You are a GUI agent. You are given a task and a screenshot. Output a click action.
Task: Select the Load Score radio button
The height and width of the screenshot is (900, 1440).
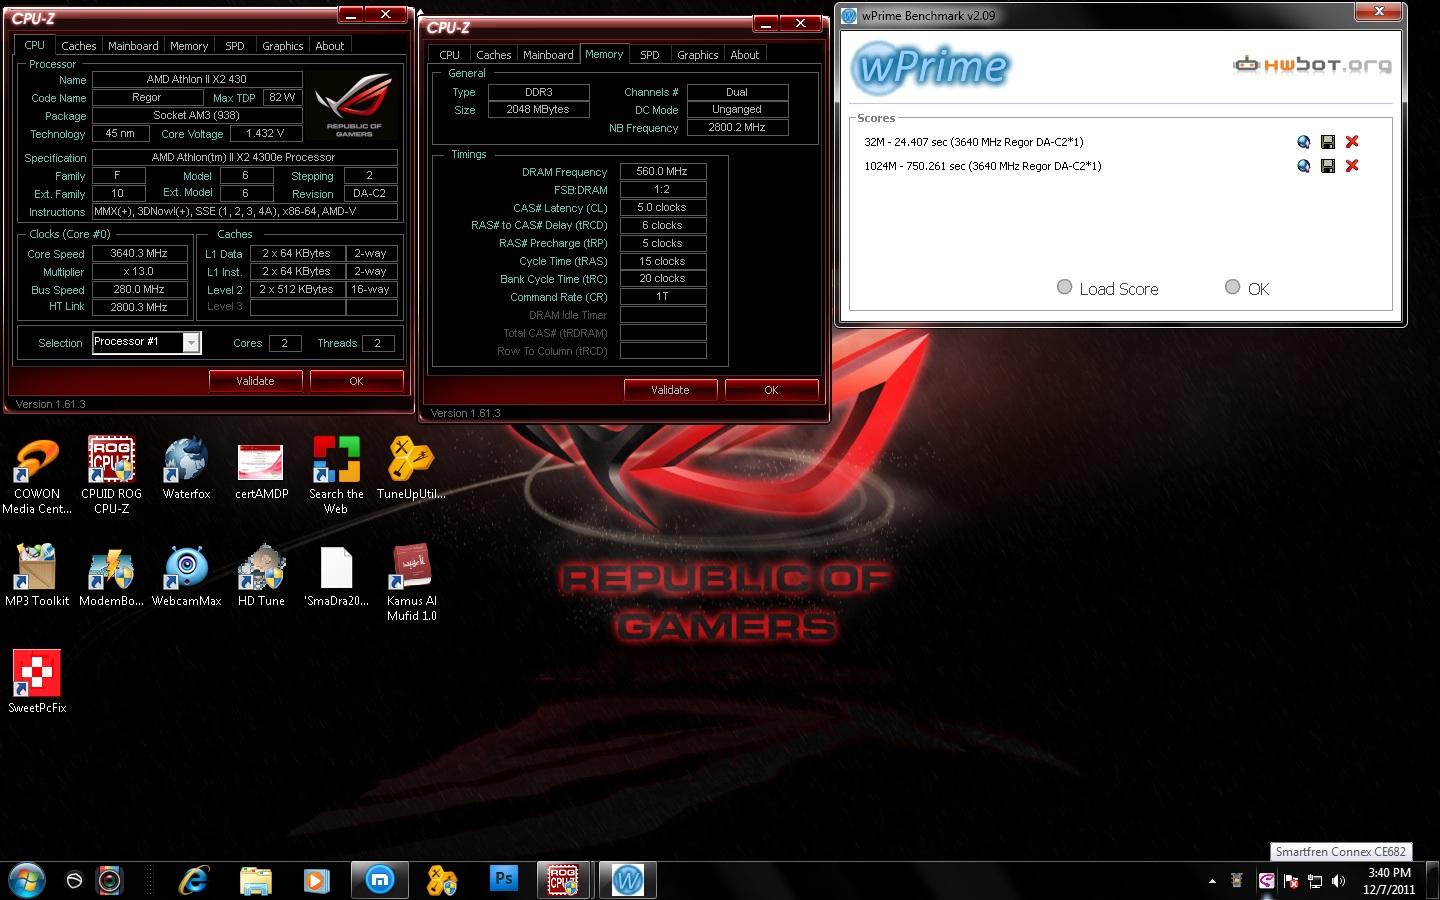click(x=1065, y=288)
